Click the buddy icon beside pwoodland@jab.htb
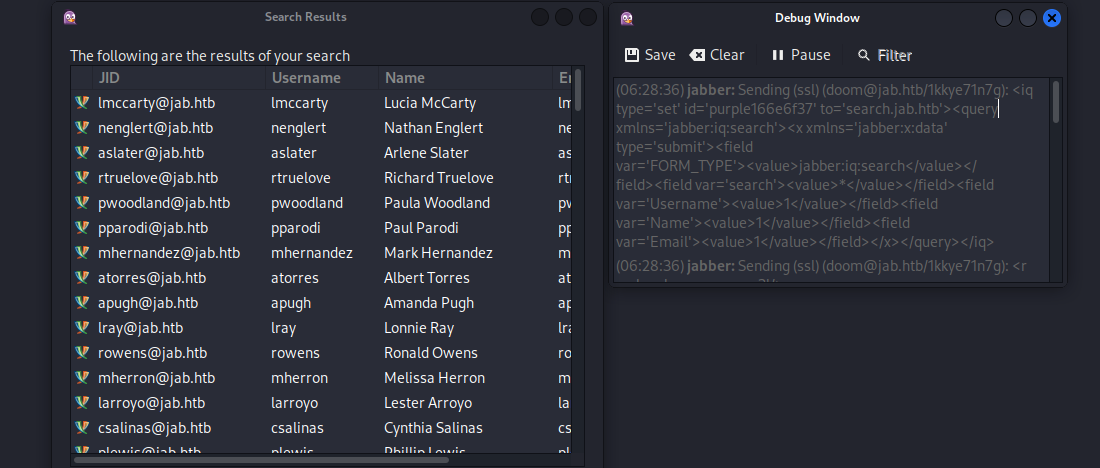1100x468 pixels. 82,203
